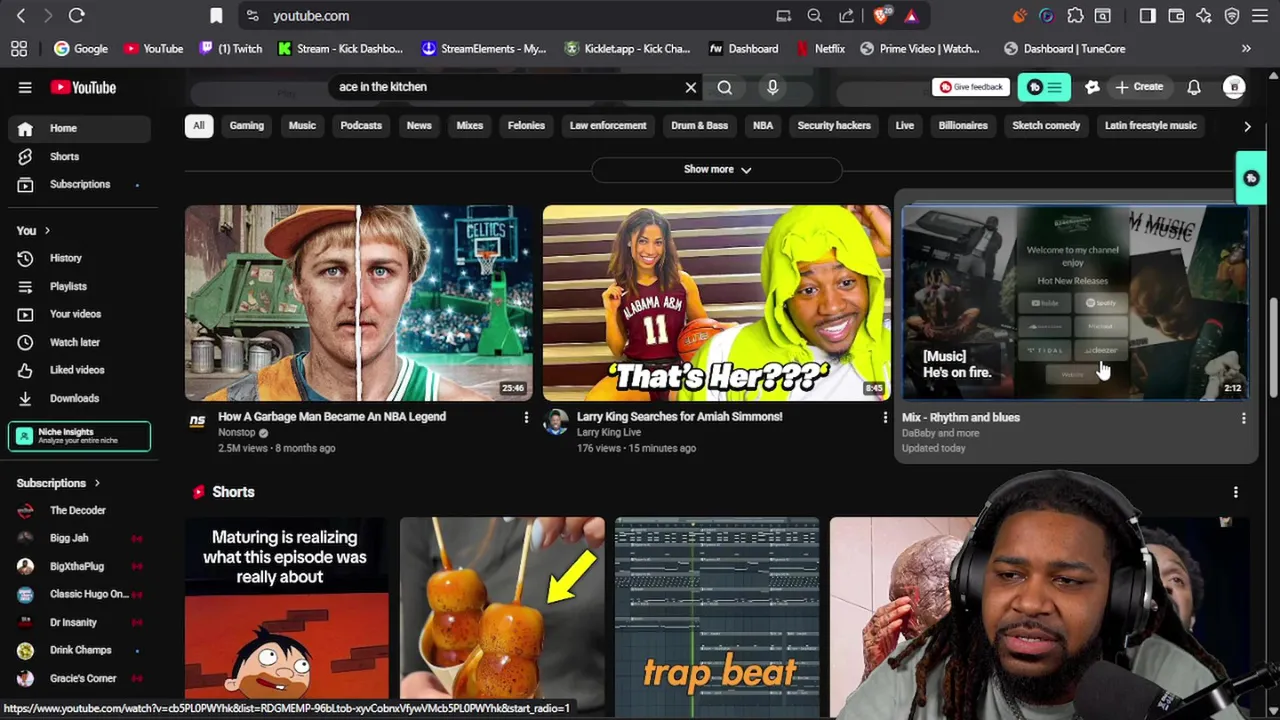Open options for Larry King video
Image resolution: width=1280 pixels, height=720 pixels.
pyautogui.click(x=885, y=417)
